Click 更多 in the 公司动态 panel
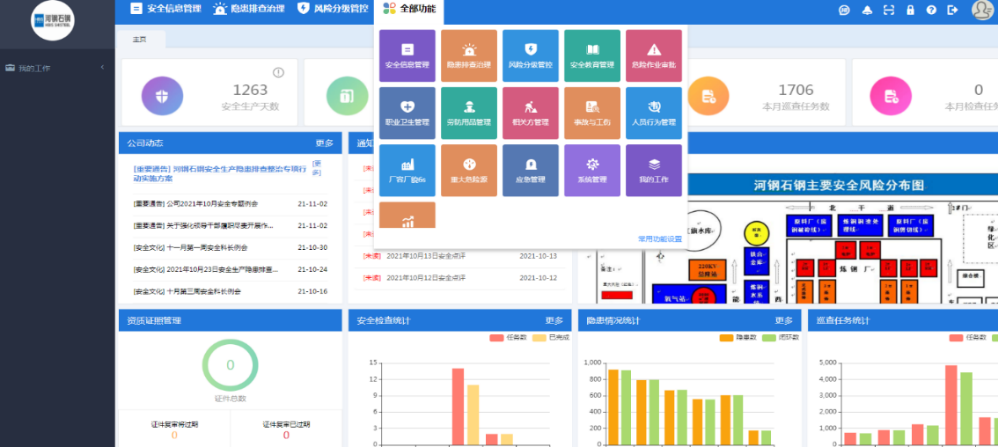This screenshot has width=998, height=447. [324, 143]
